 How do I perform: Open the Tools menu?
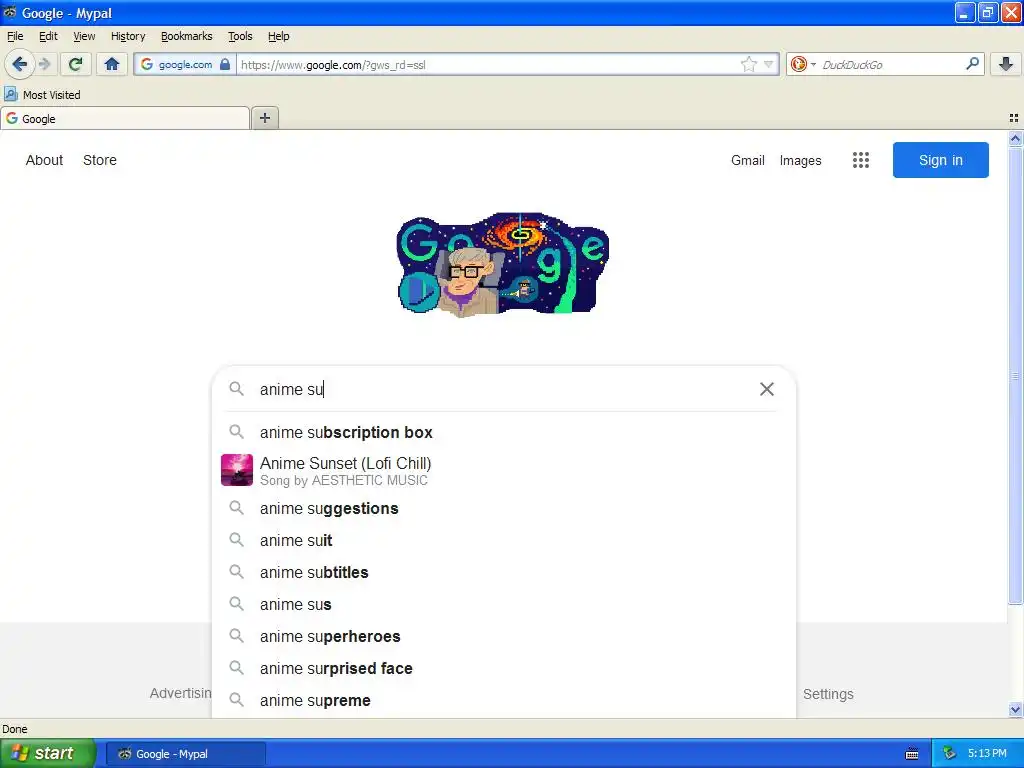click(x=240, y=36)
